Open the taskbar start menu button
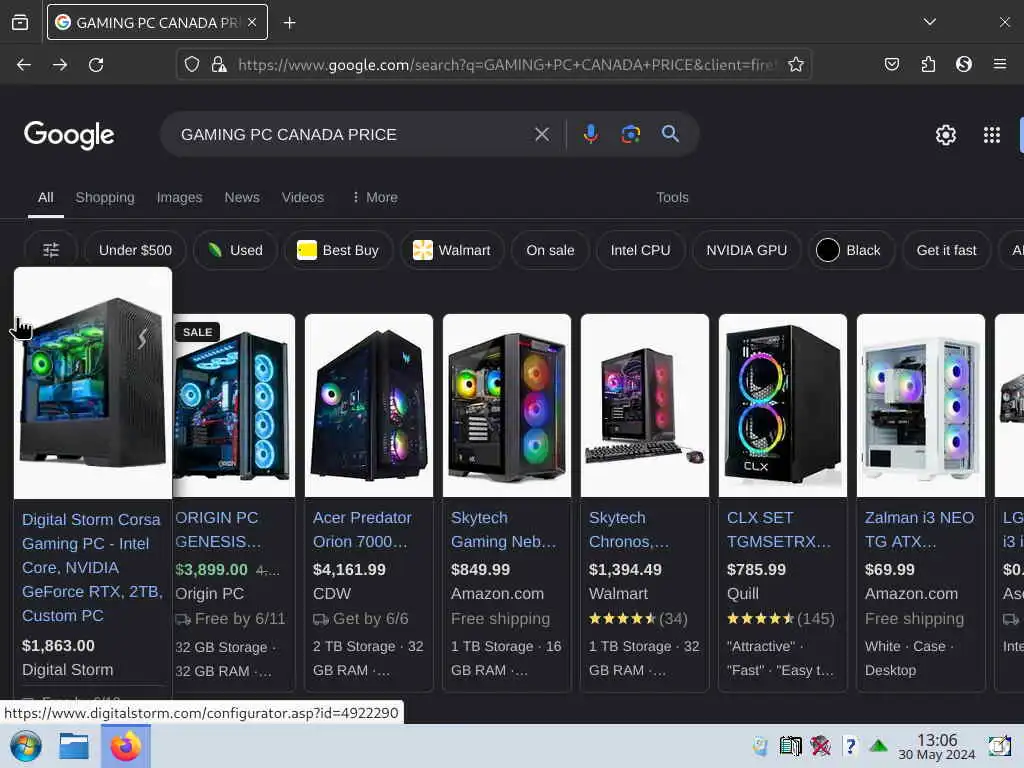 25,746
